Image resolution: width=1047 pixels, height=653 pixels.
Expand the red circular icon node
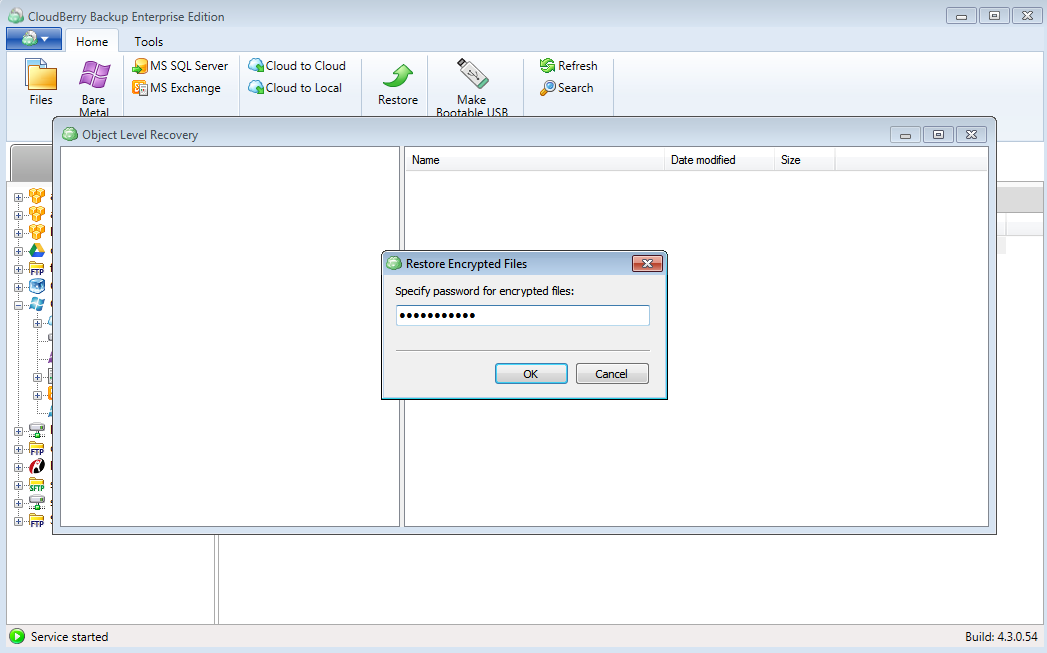[x=19, y=467]
